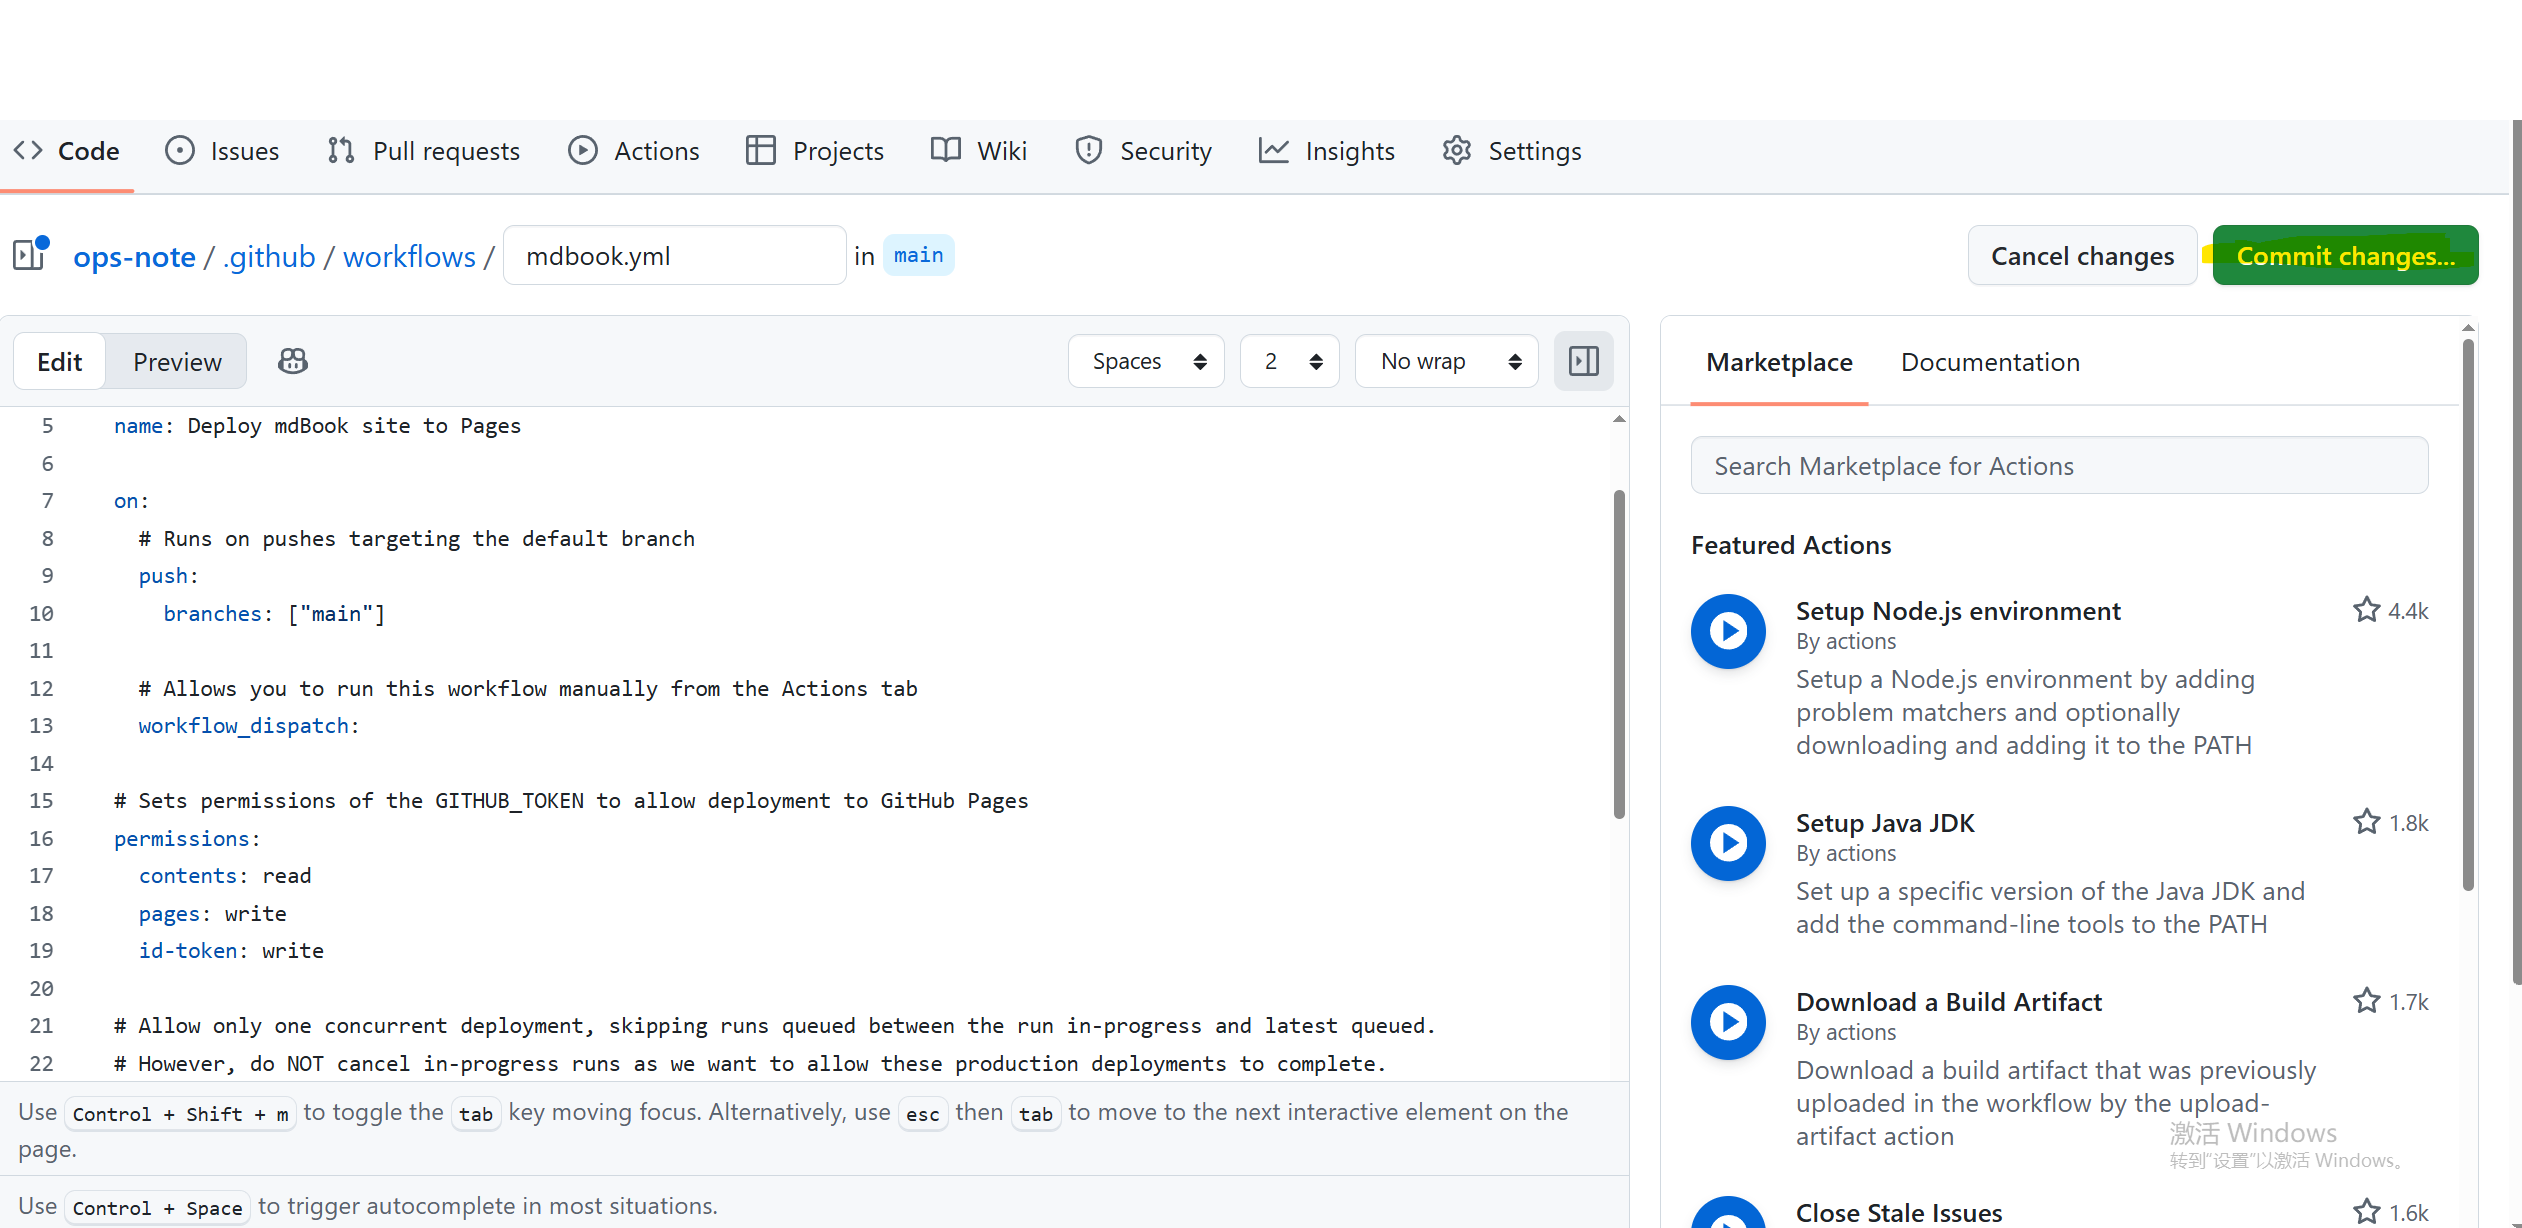
Task: Open Setup Node.js environment action title
Action: click(x=1957, y=611)
